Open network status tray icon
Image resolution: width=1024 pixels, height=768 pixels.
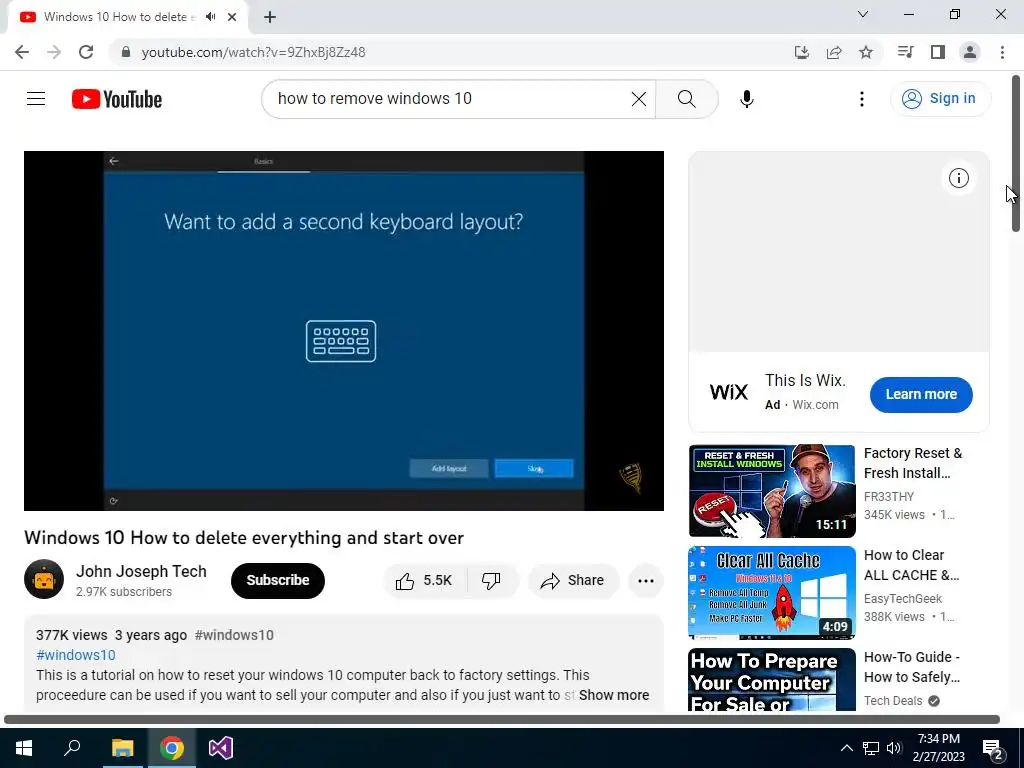871,748
